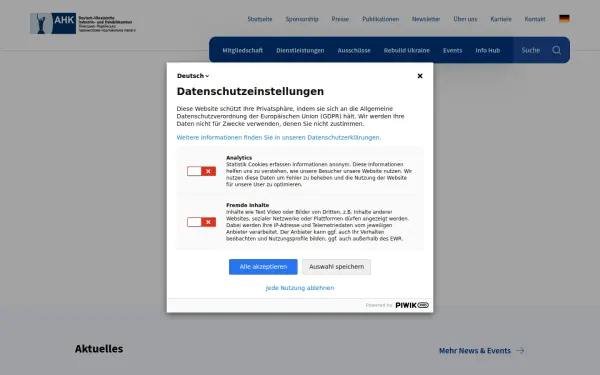
Task: Open the Deutsch language dropdown
Action: [193, 76]
